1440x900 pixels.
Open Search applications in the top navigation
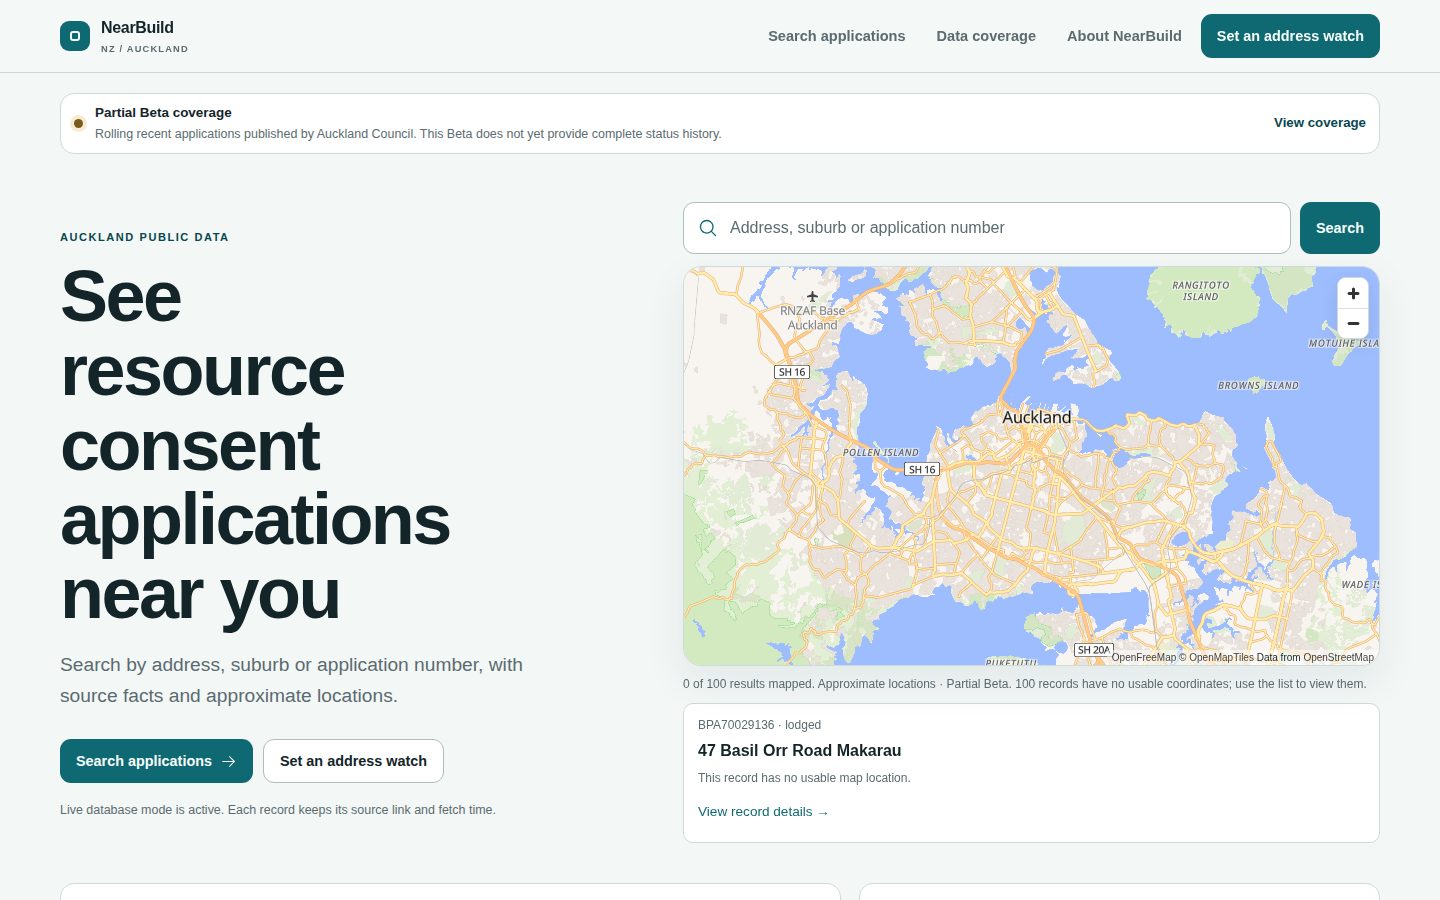click(x=836, y=36)
